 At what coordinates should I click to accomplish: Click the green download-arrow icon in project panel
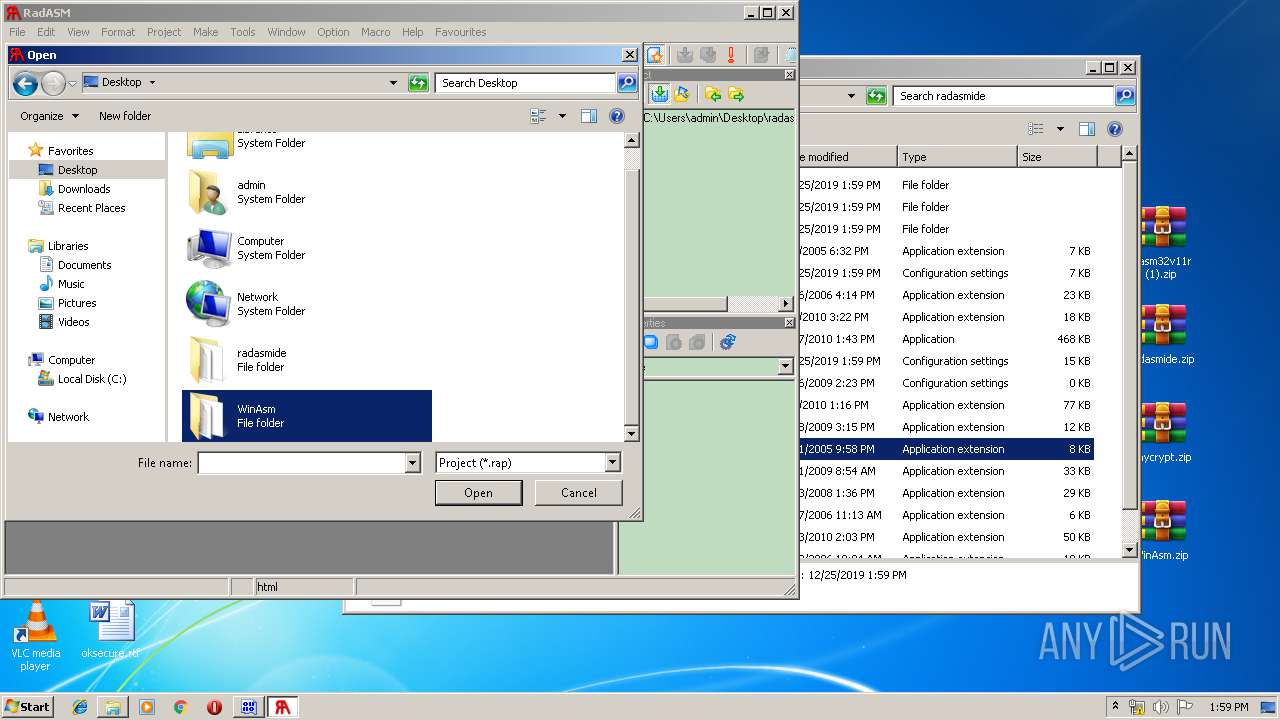pos(660,94)
